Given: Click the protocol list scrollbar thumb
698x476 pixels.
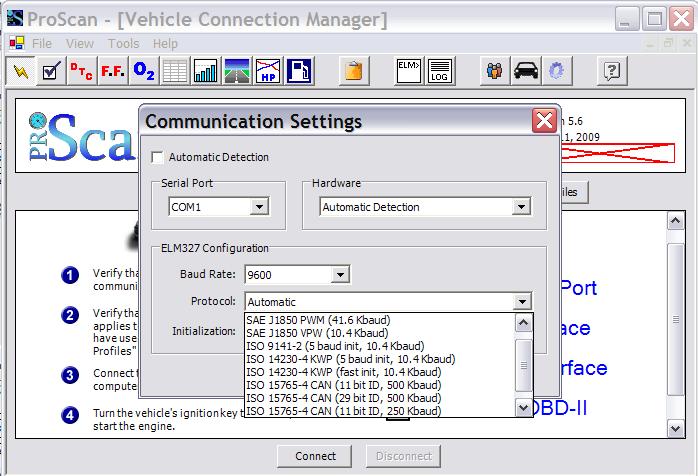Looking at the screenshot, I should tap(524, 365).
